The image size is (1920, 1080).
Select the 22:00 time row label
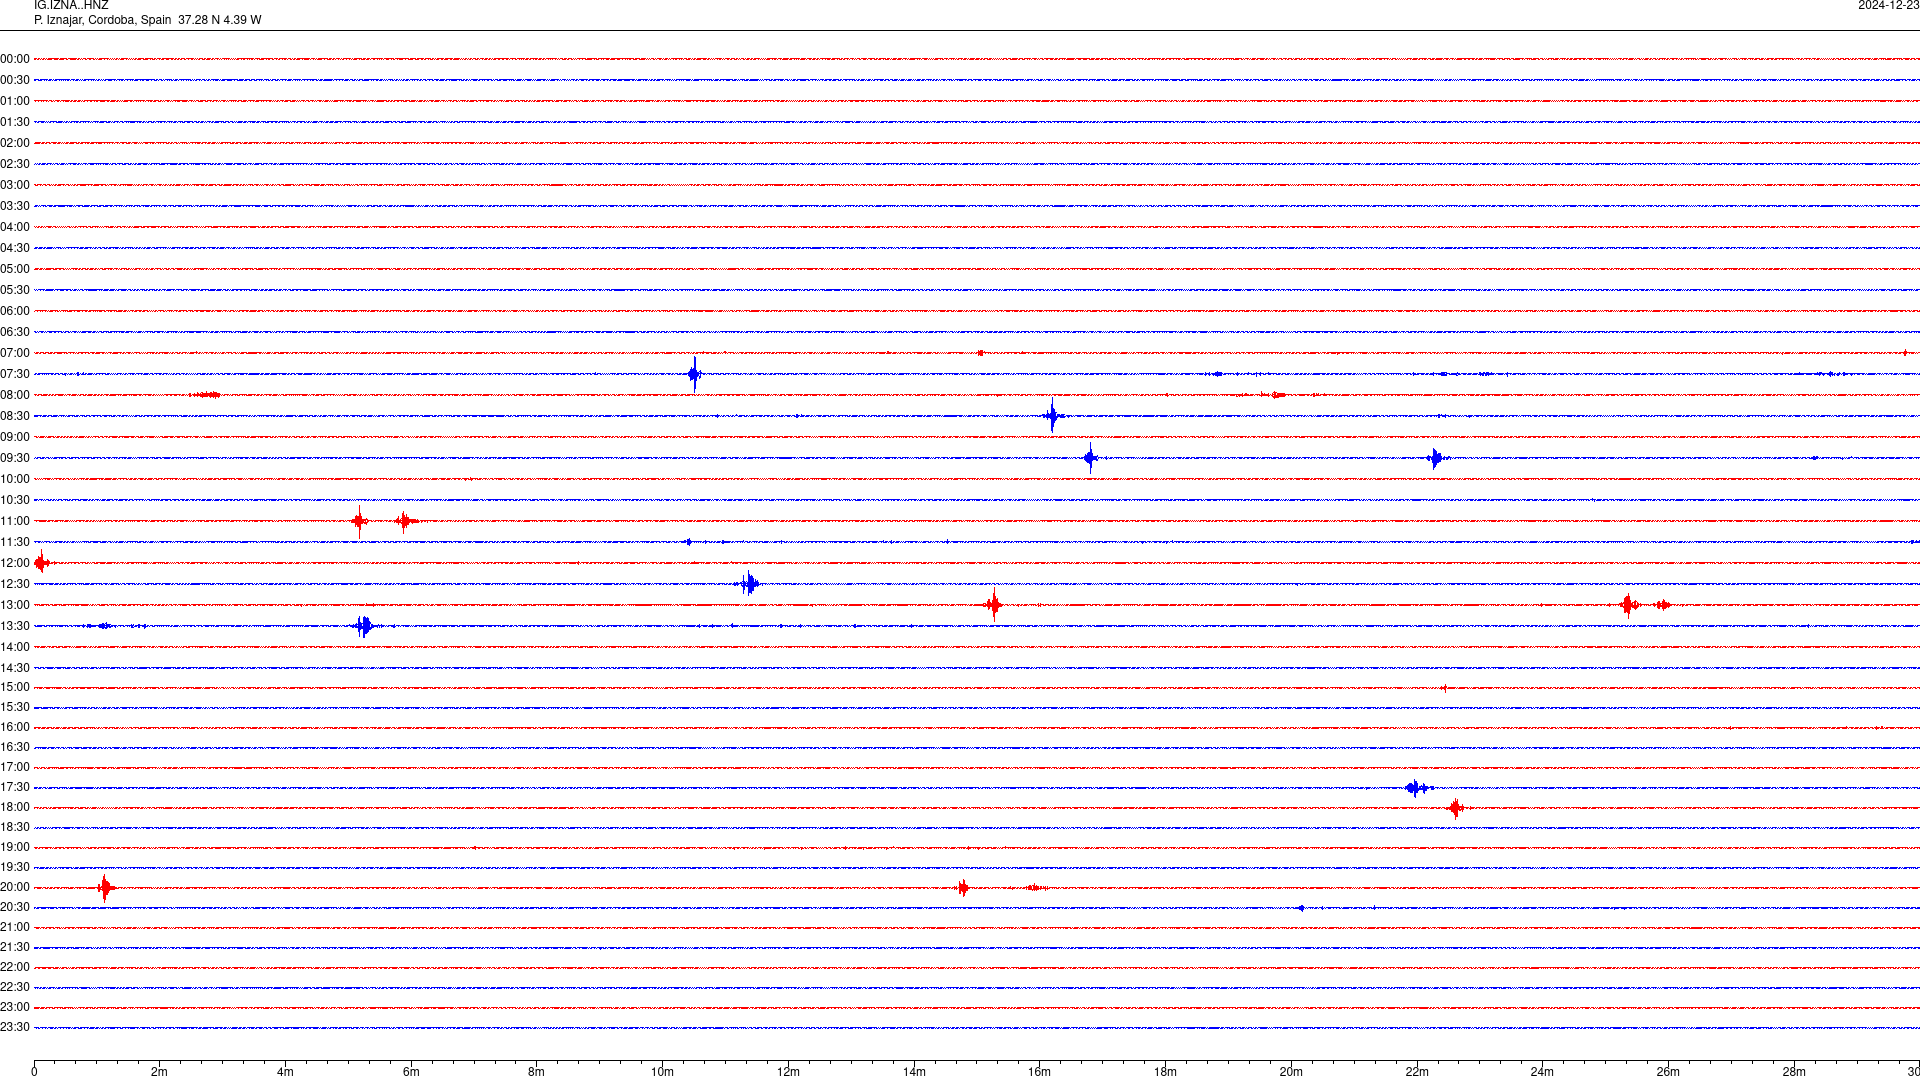pyautogui.click(x=15, y=967)
